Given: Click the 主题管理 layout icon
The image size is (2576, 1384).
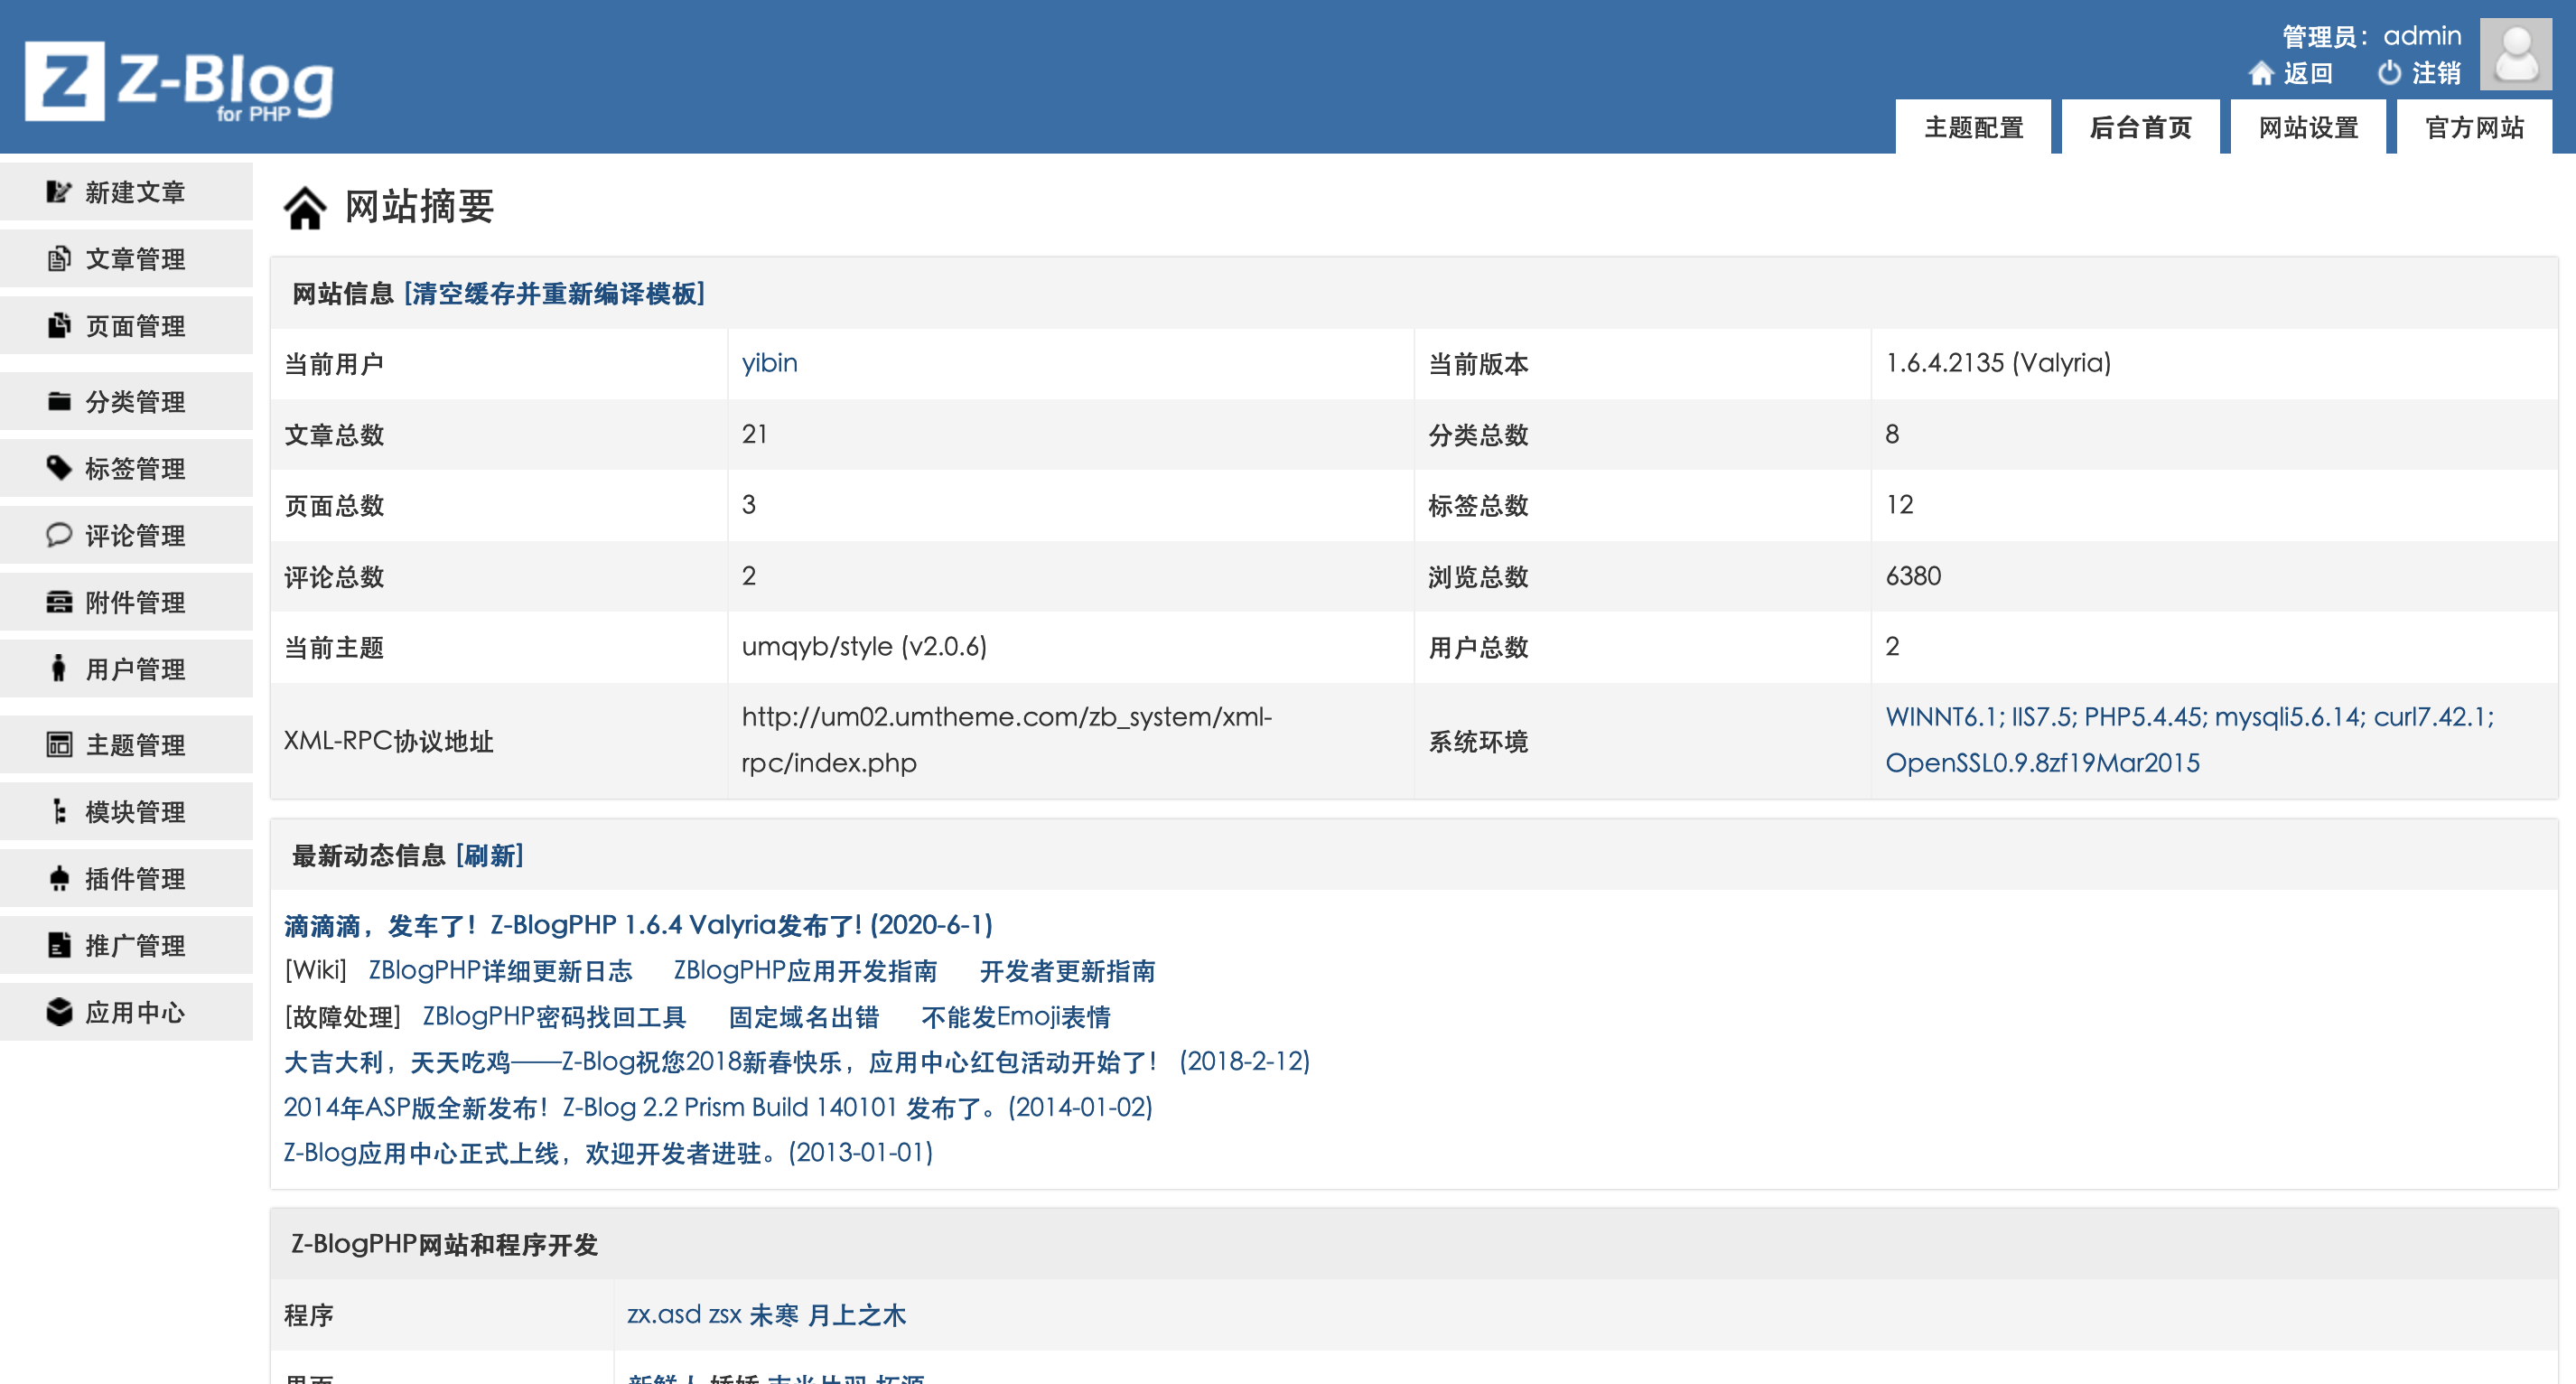Looking at the screenshot, I should [x=59, y=745].
